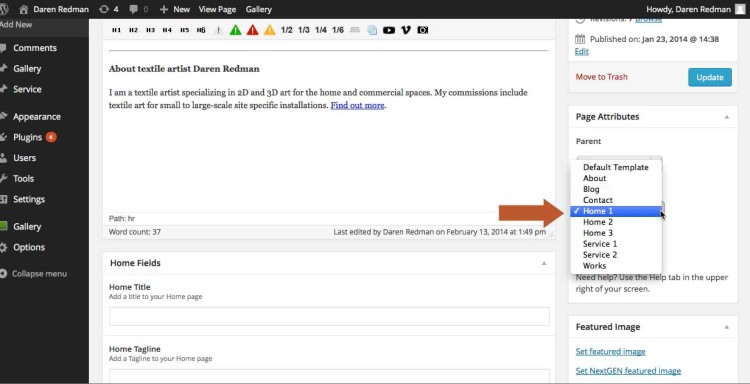Click into the Home Title input field
The height and width of the screenshot is (384, 750).
point(329,317)
